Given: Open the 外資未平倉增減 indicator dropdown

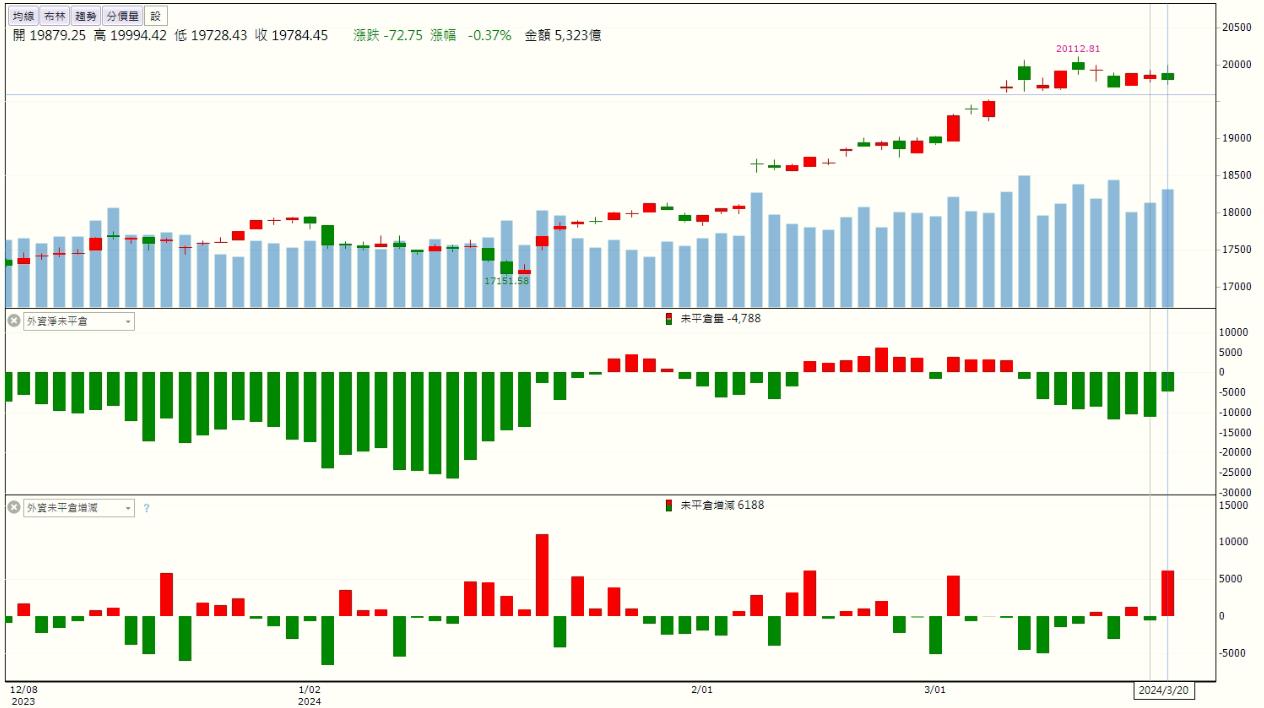Looking at the screenshot, I should pyautogui.click(x=79, y=508).
